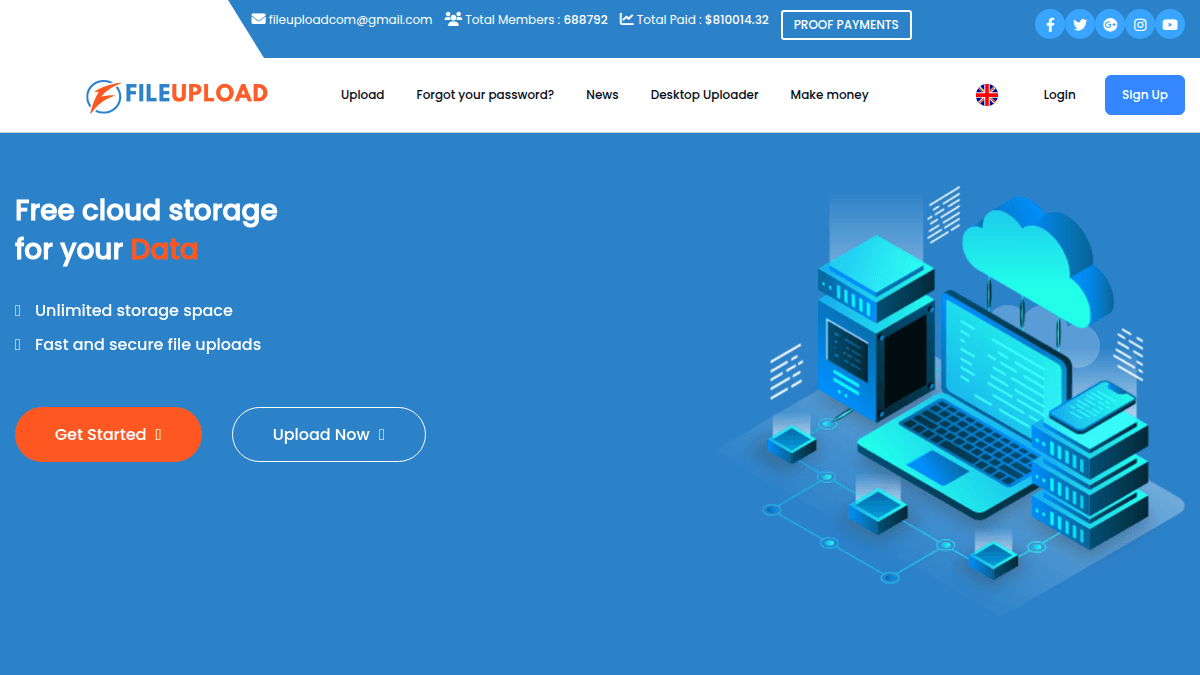Image resolution: width=1200 pixels, height=675 pixels.
Task: Open the Instagram social icon
Action: (1140, 24)
